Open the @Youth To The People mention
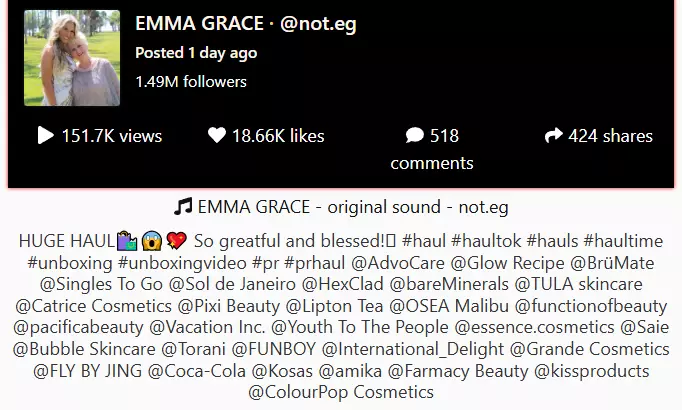Image resolution: width=682 pixels, height=410 pixels. pyautogui.click(x=360, y=327)
